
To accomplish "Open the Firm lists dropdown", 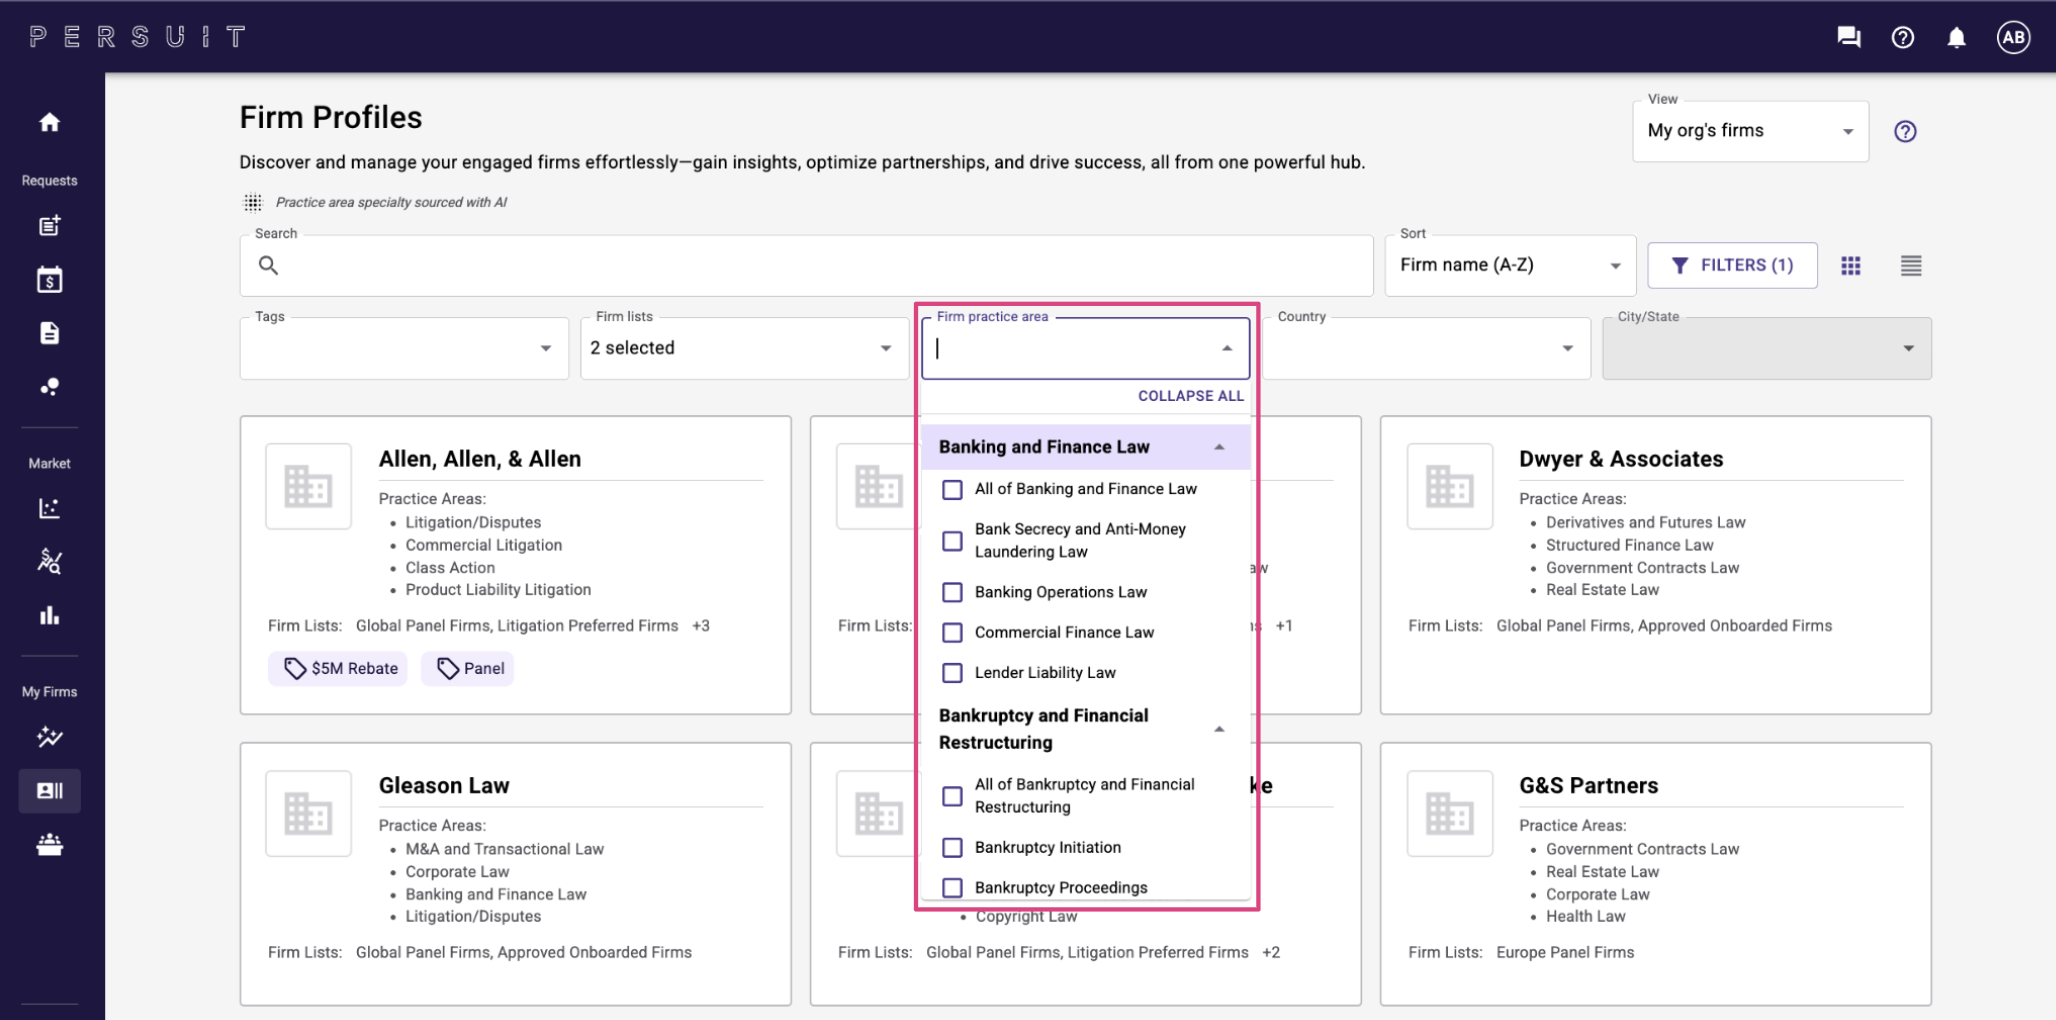I will pos(744,348).
